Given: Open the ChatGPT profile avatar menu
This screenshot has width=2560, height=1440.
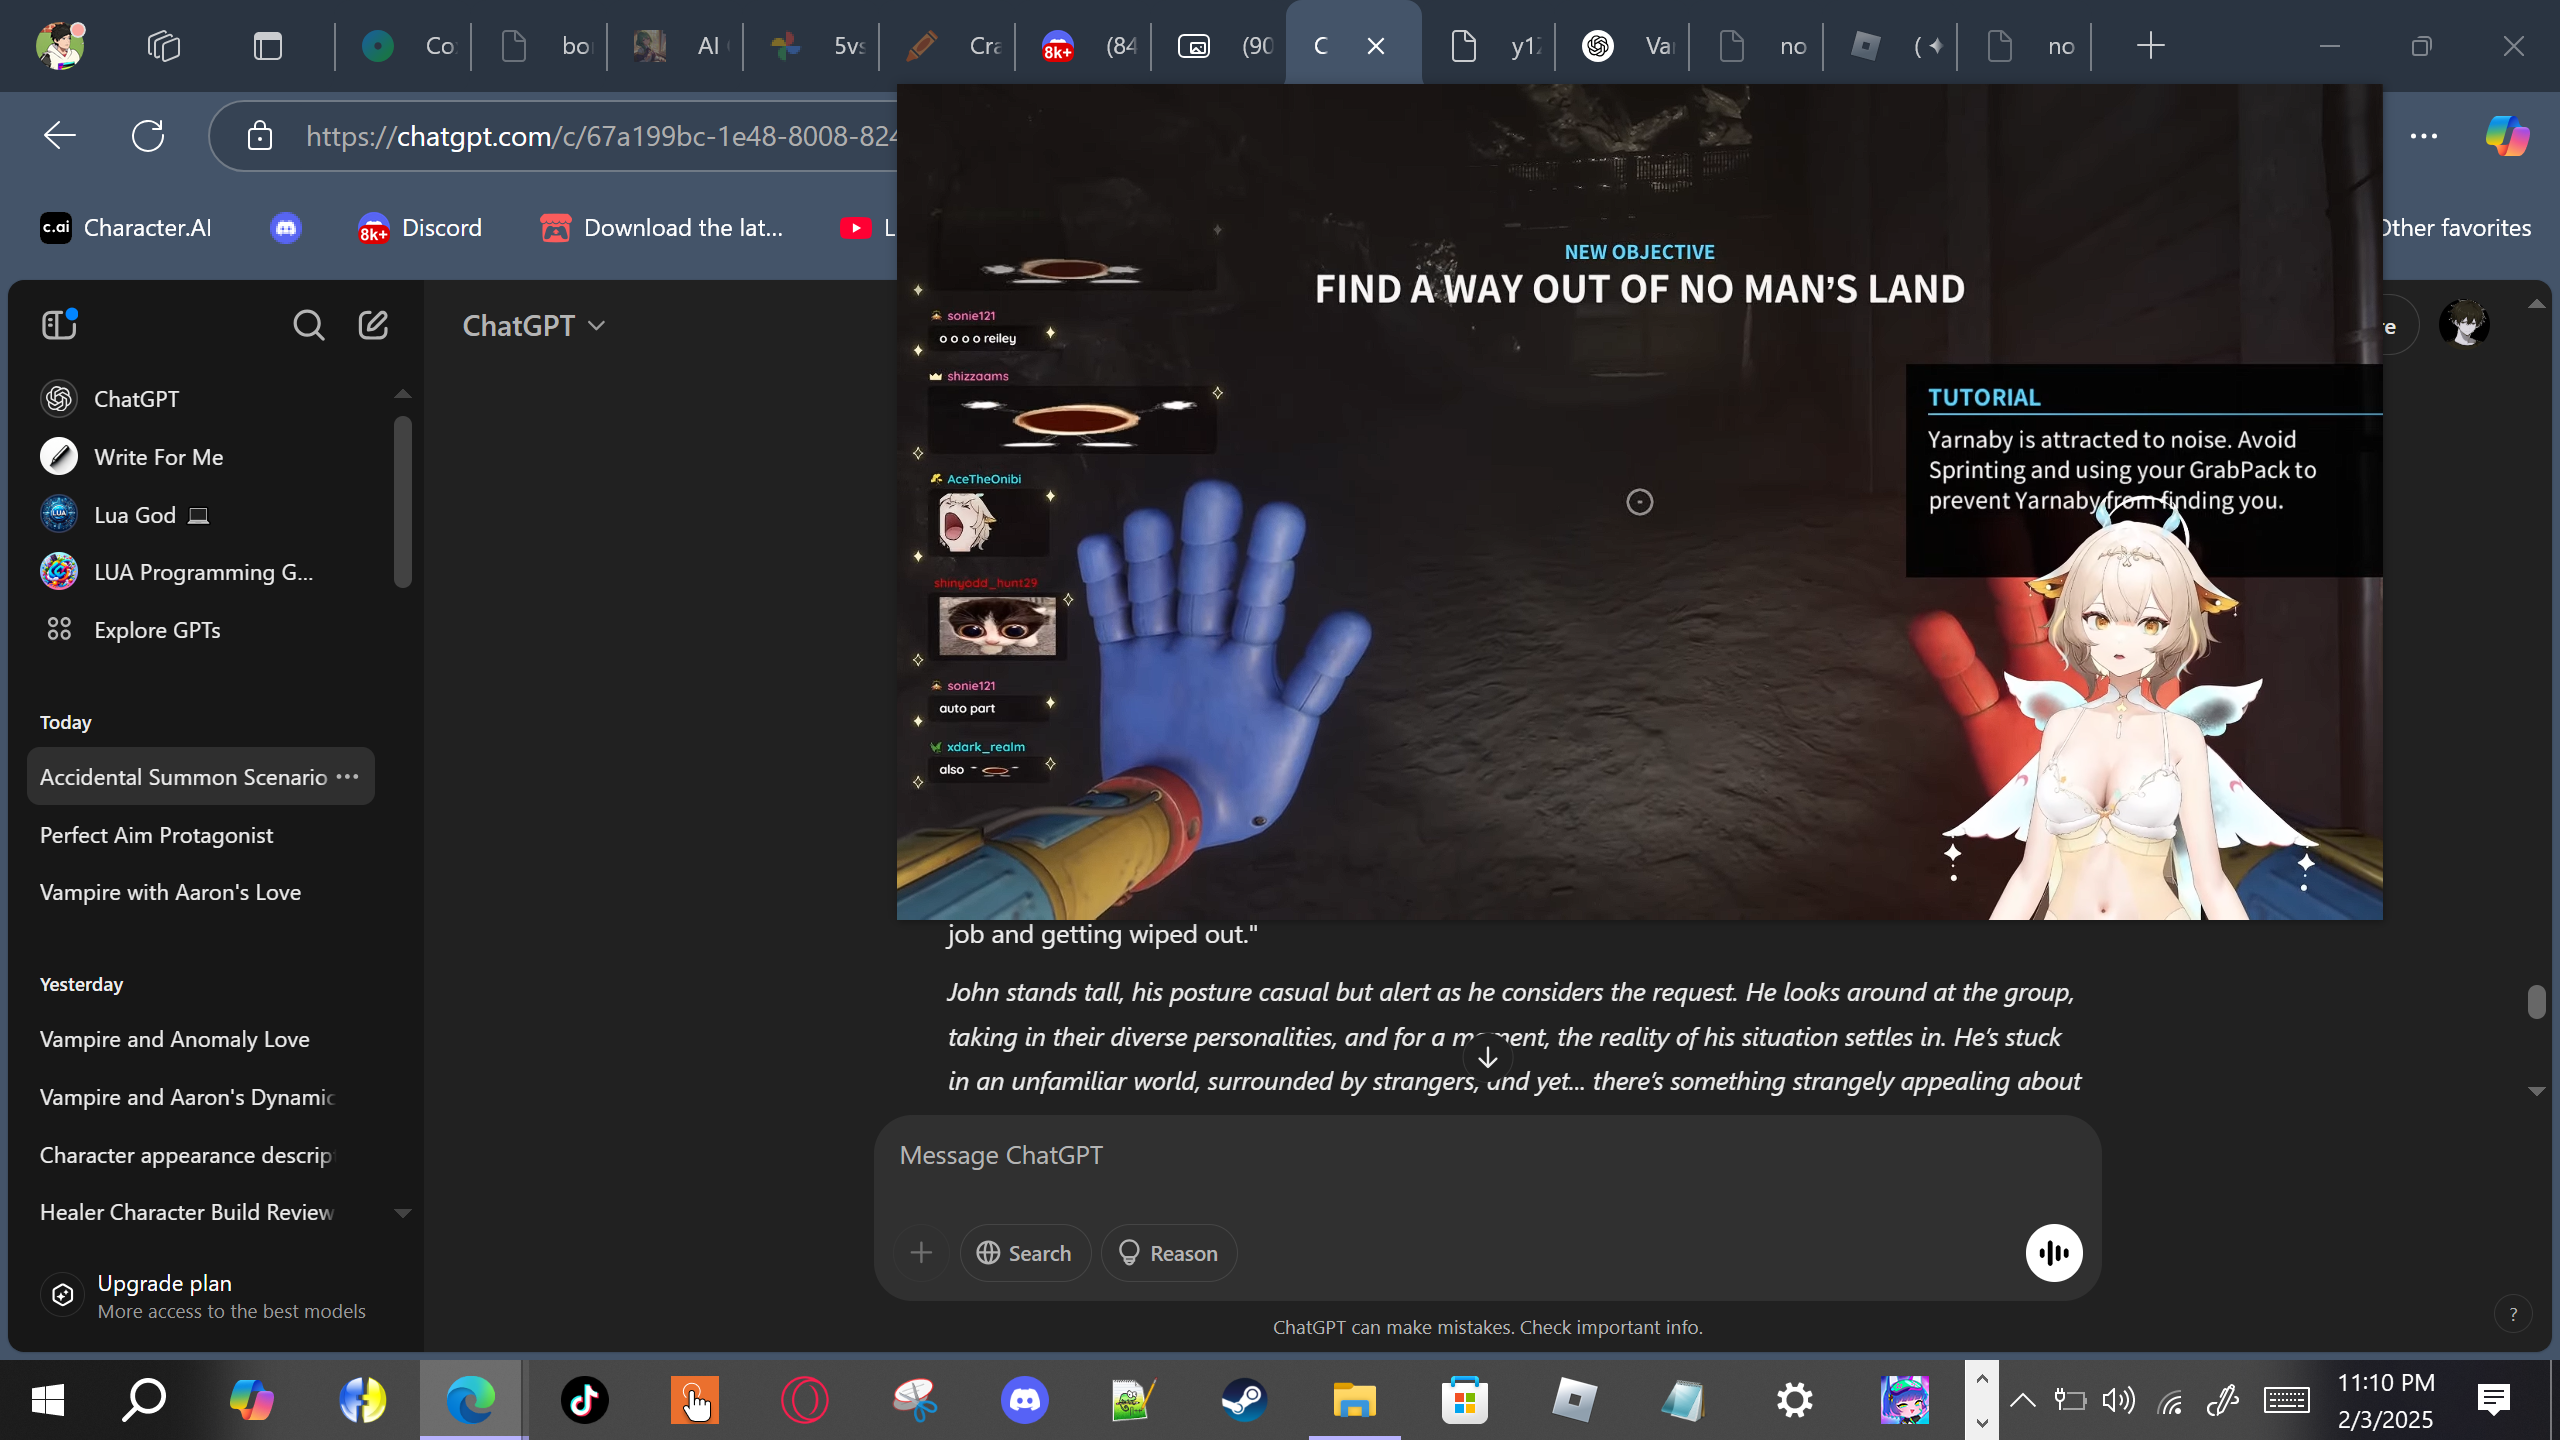Looking at the screenshot, I should (2464, 325).
